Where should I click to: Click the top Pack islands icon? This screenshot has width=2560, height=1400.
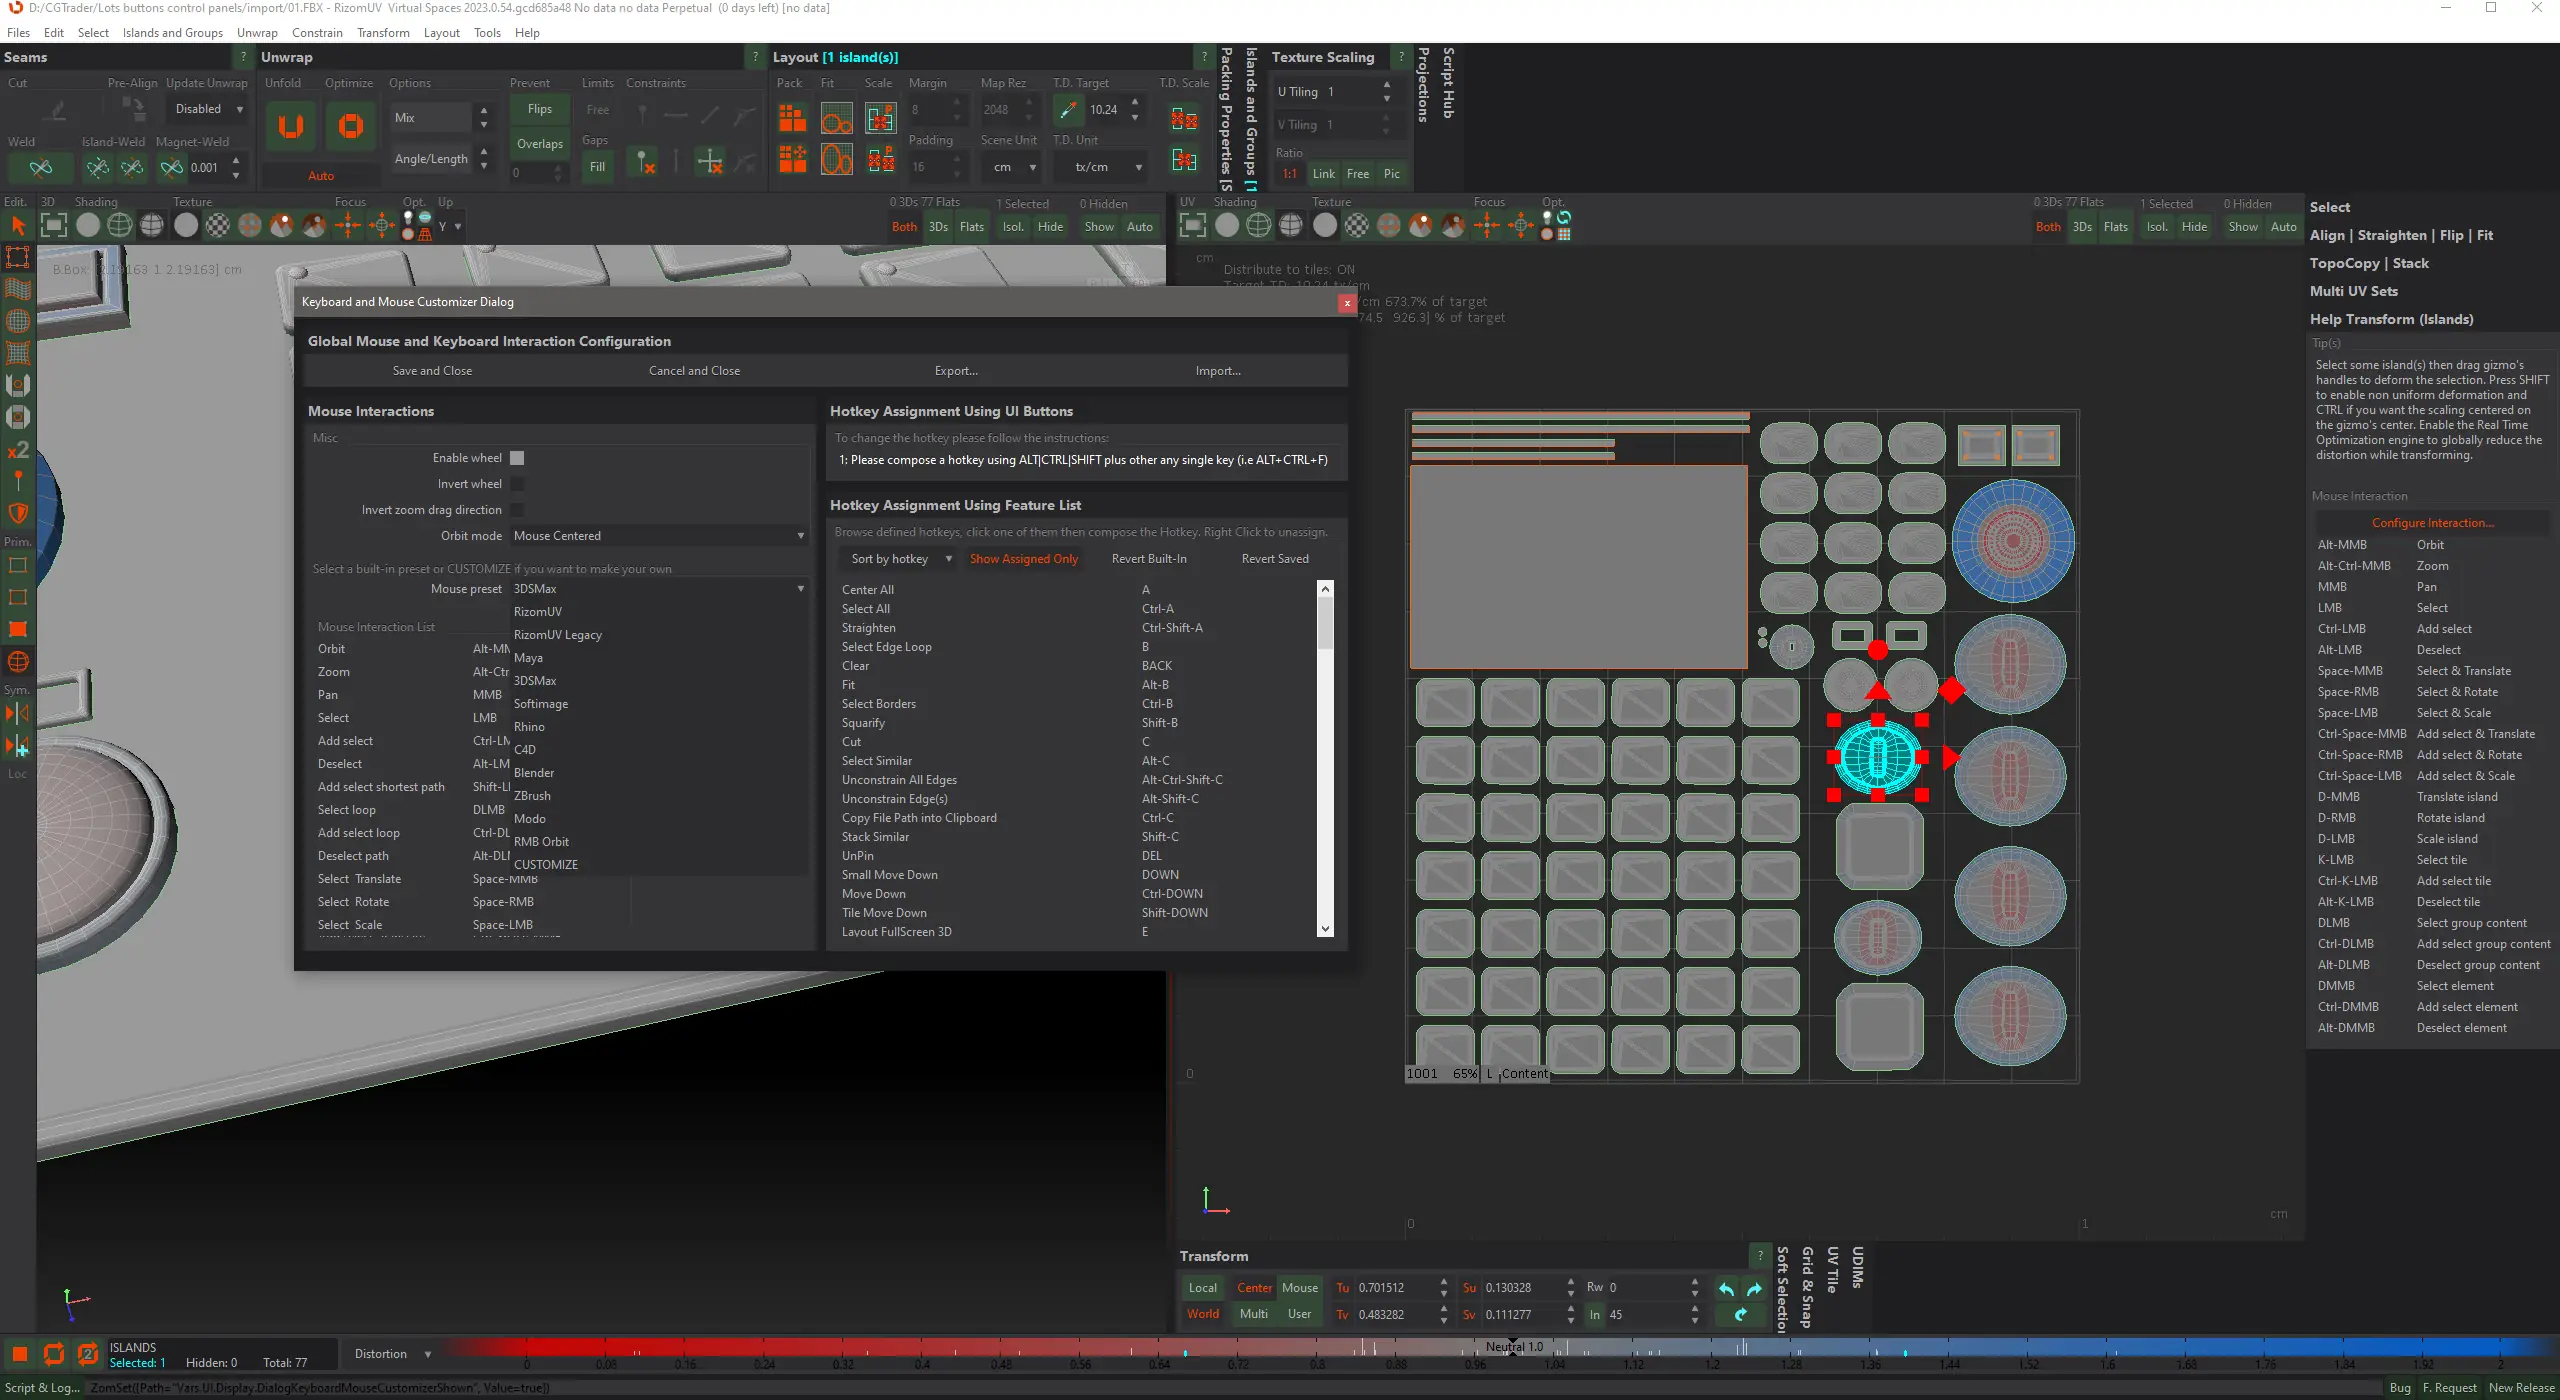pyautogui.click(x=792, y=119)
